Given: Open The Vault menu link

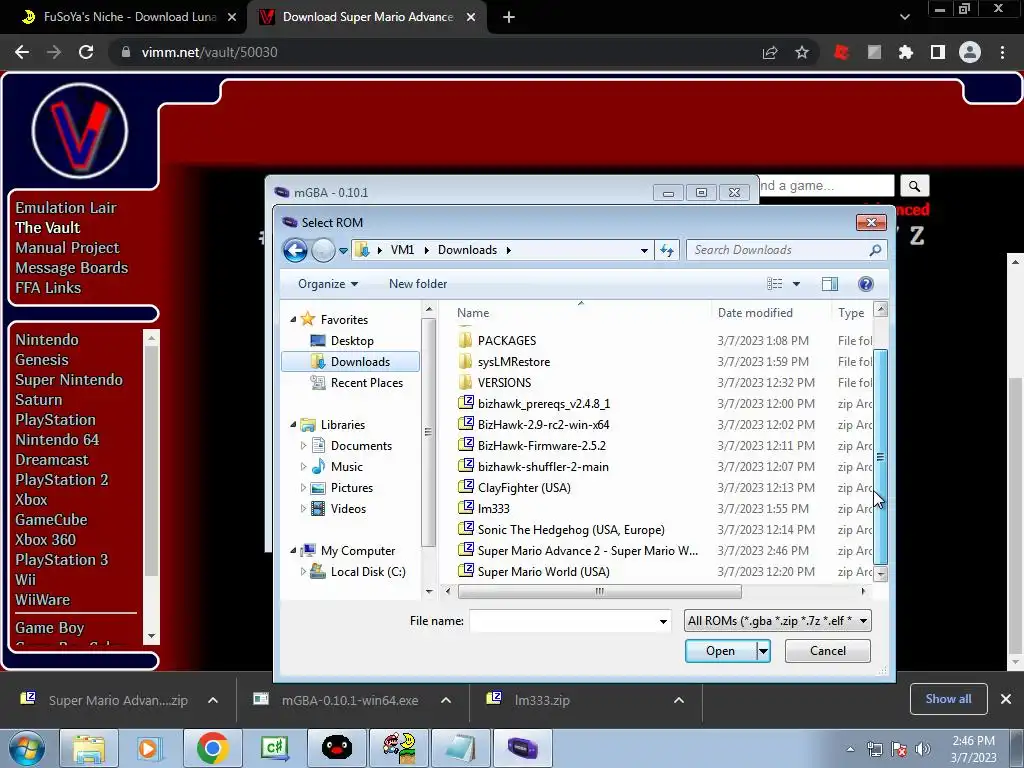Looking at the screenshot, I should click(48, 228).
